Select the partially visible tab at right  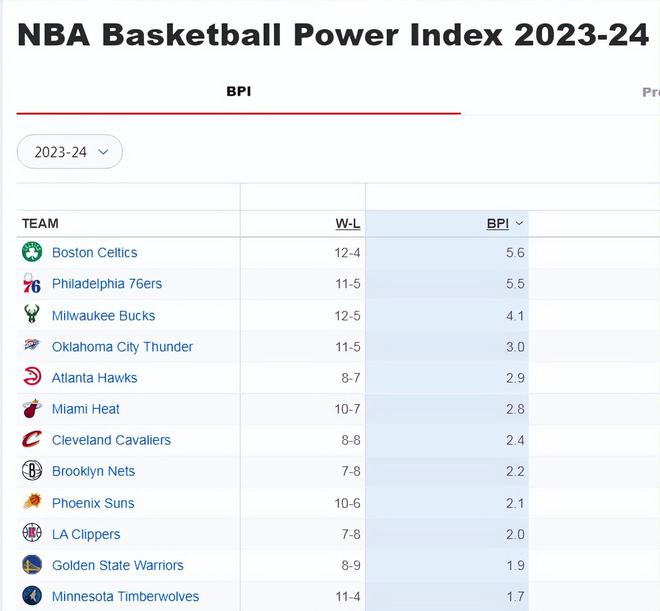click(x=650, y=92)
